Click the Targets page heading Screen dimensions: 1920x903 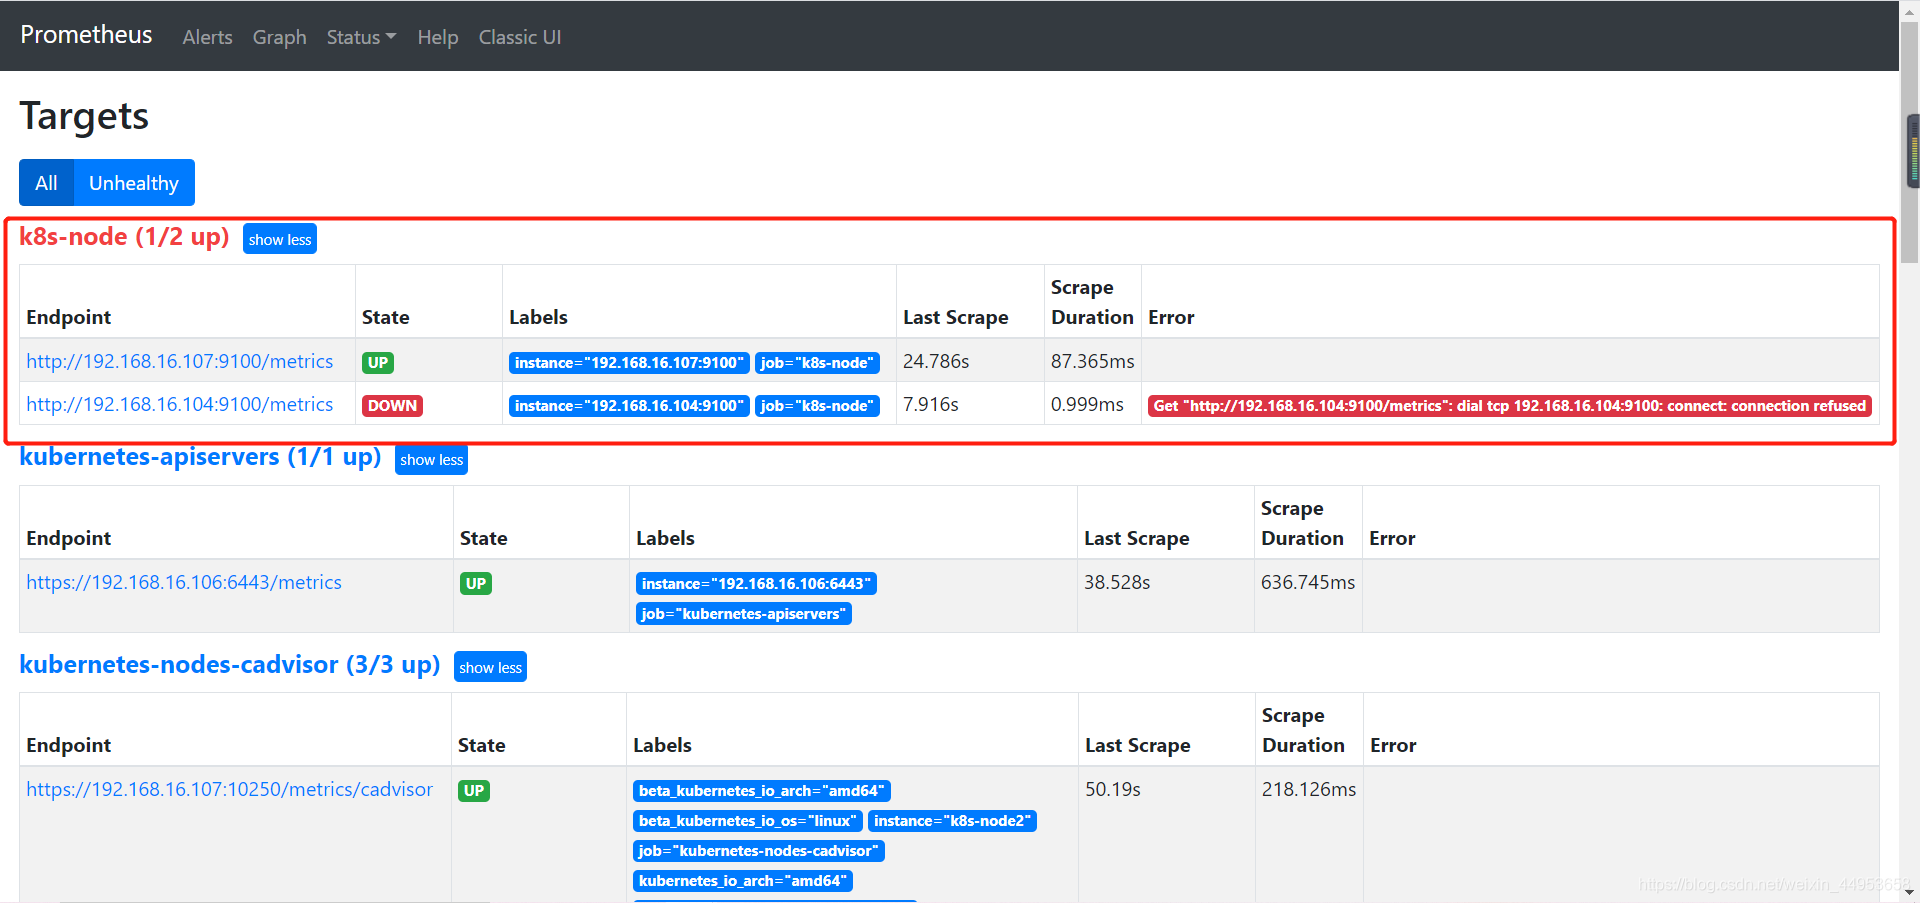(85, 116)
